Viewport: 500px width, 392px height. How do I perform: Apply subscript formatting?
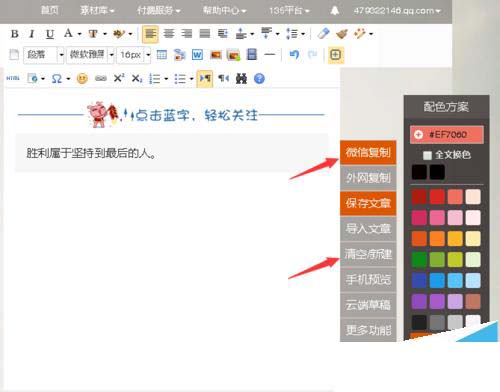tap(137, 79)
